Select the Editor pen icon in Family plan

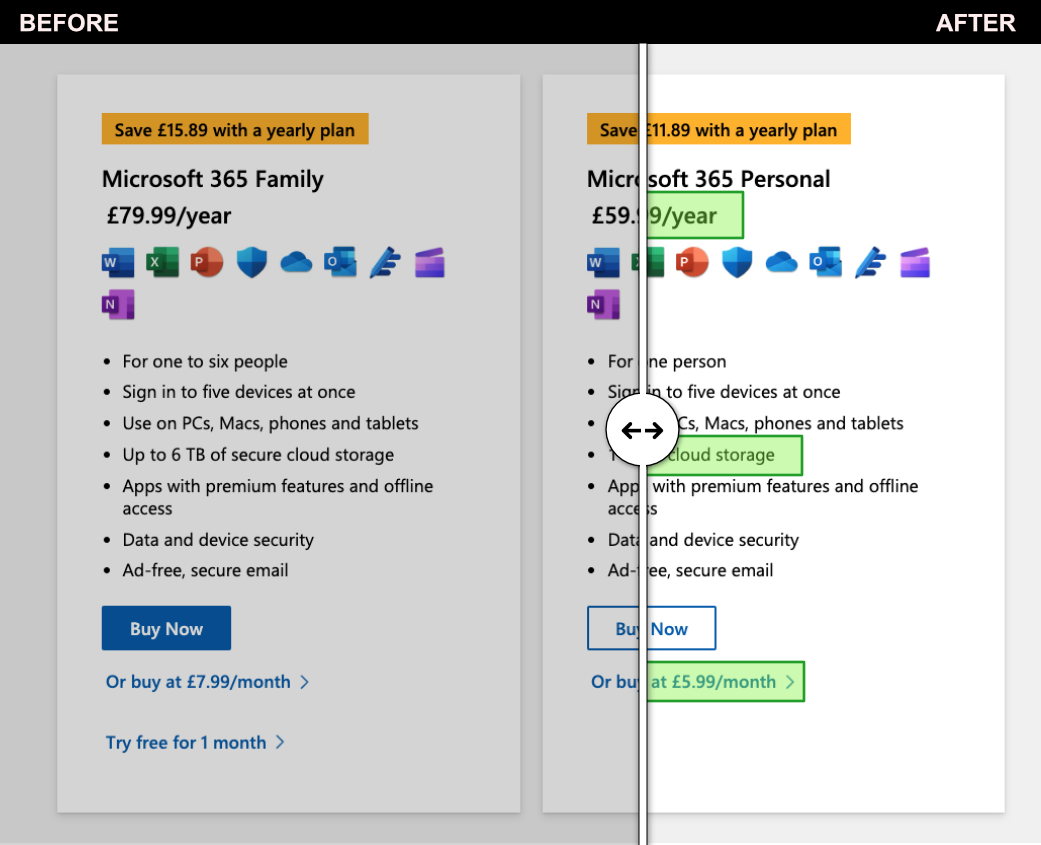click(x=385, y=263)
